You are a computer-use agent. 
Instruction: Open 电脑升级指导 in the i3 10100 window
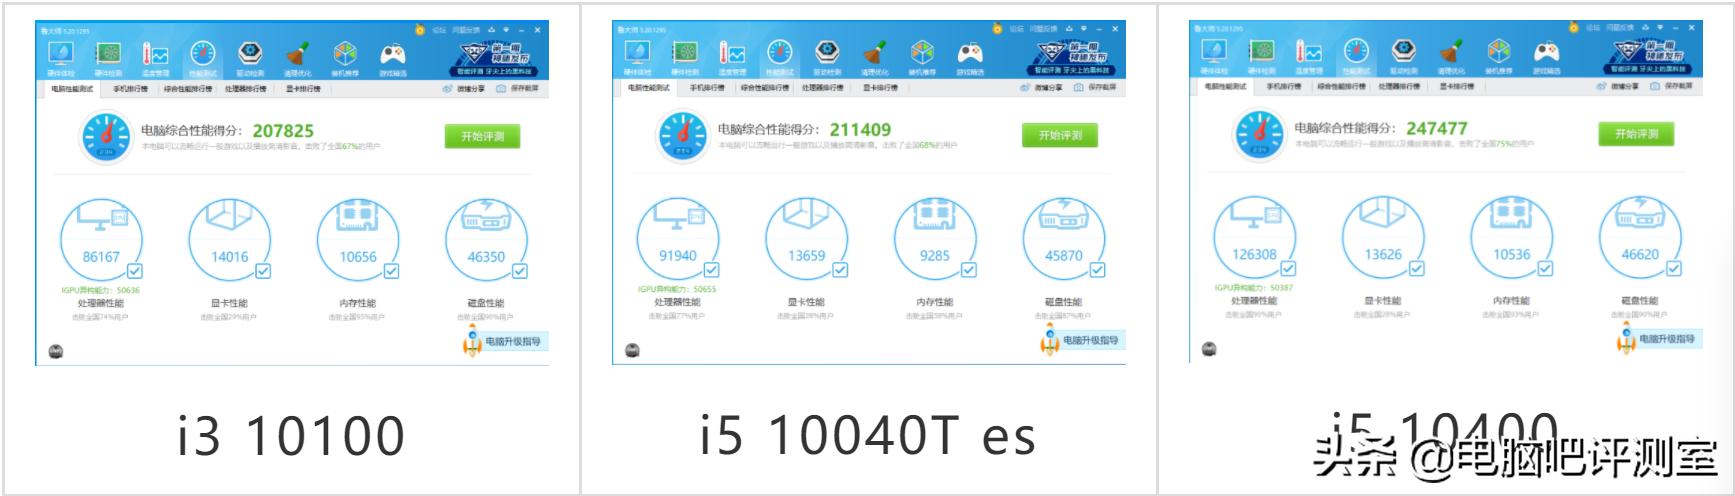click(x=505, y=342)
